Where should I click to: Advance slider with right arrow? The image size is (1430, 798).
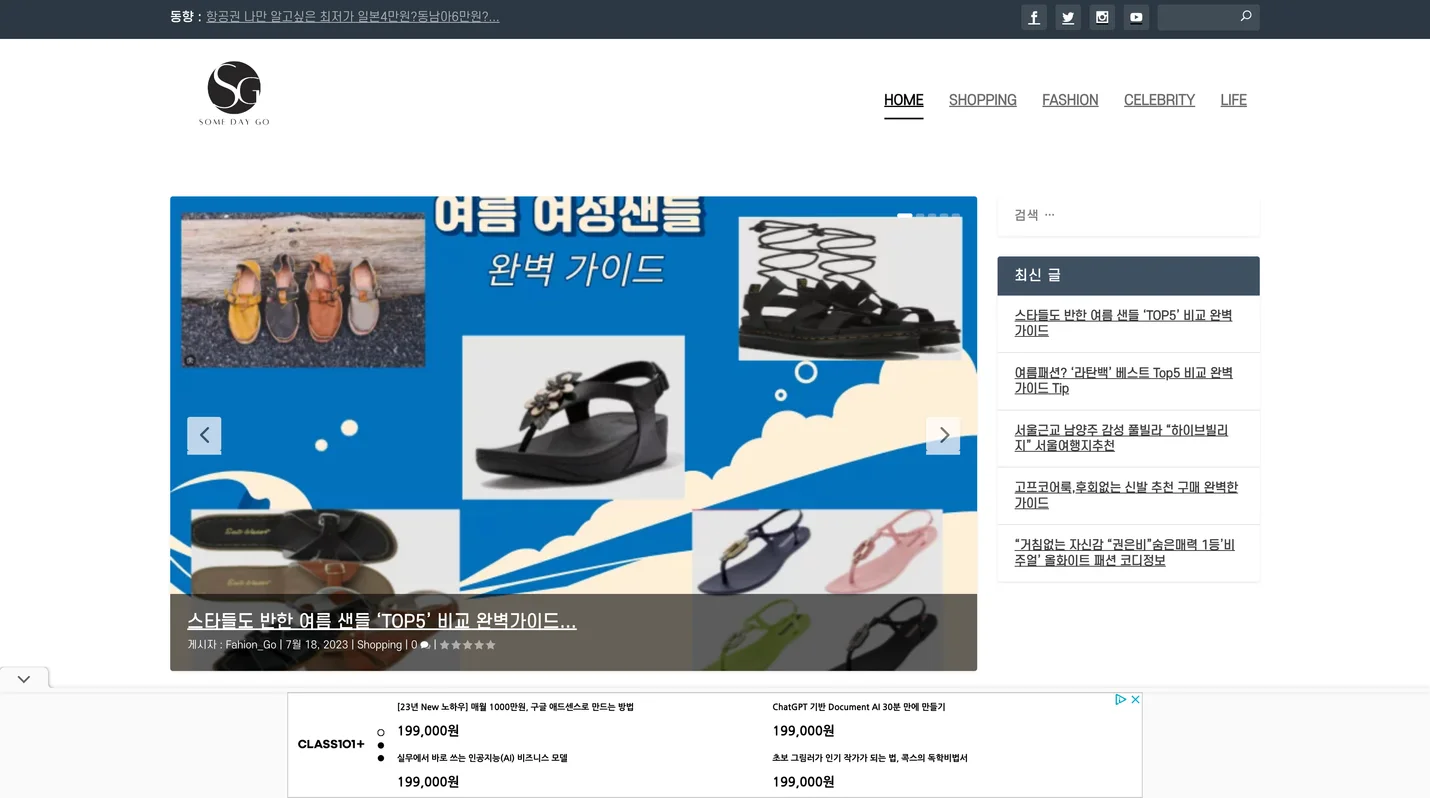943,435
